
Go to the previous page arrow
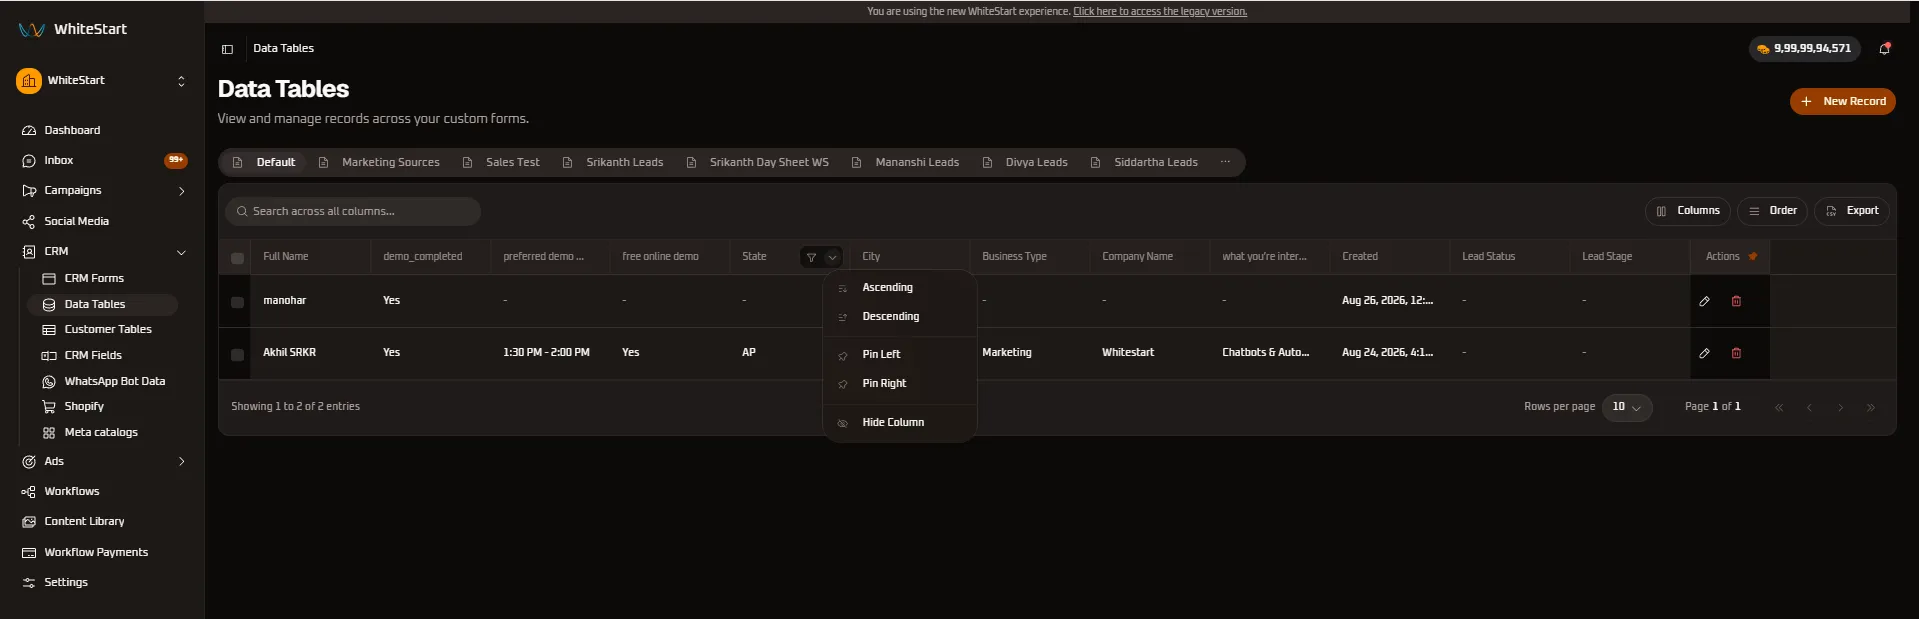(1809, 407)
